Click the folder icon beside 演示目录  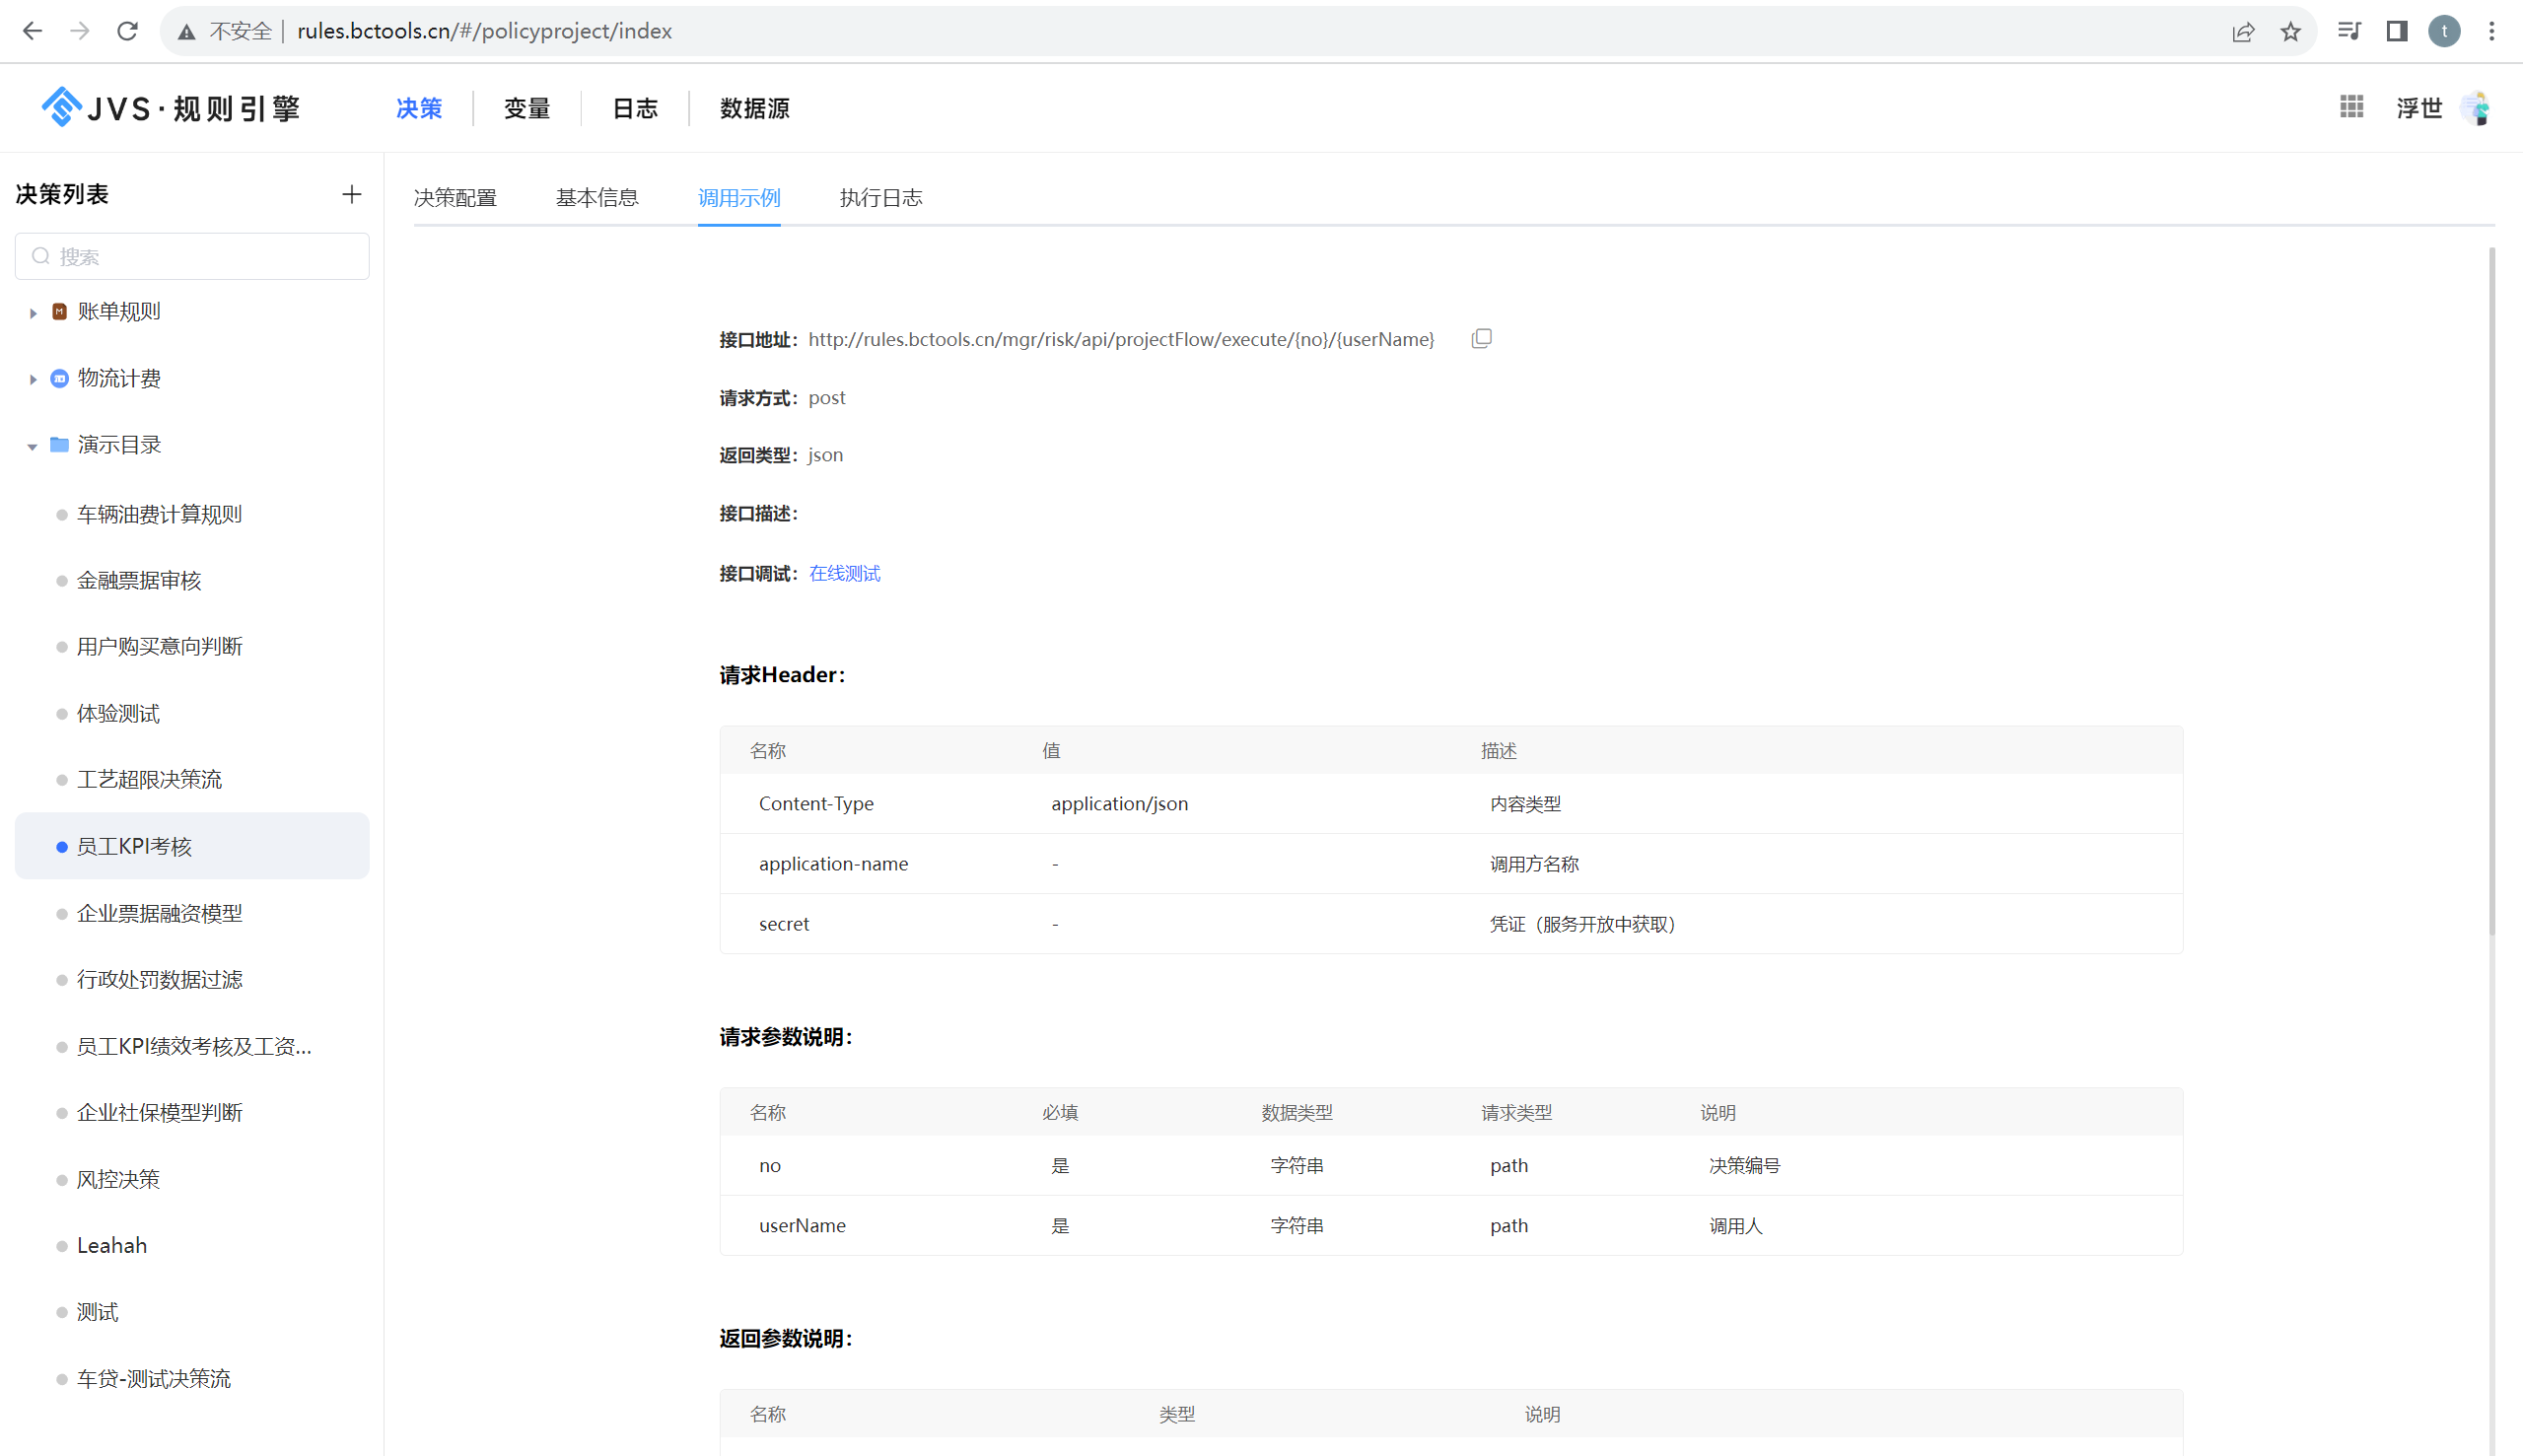58,445
